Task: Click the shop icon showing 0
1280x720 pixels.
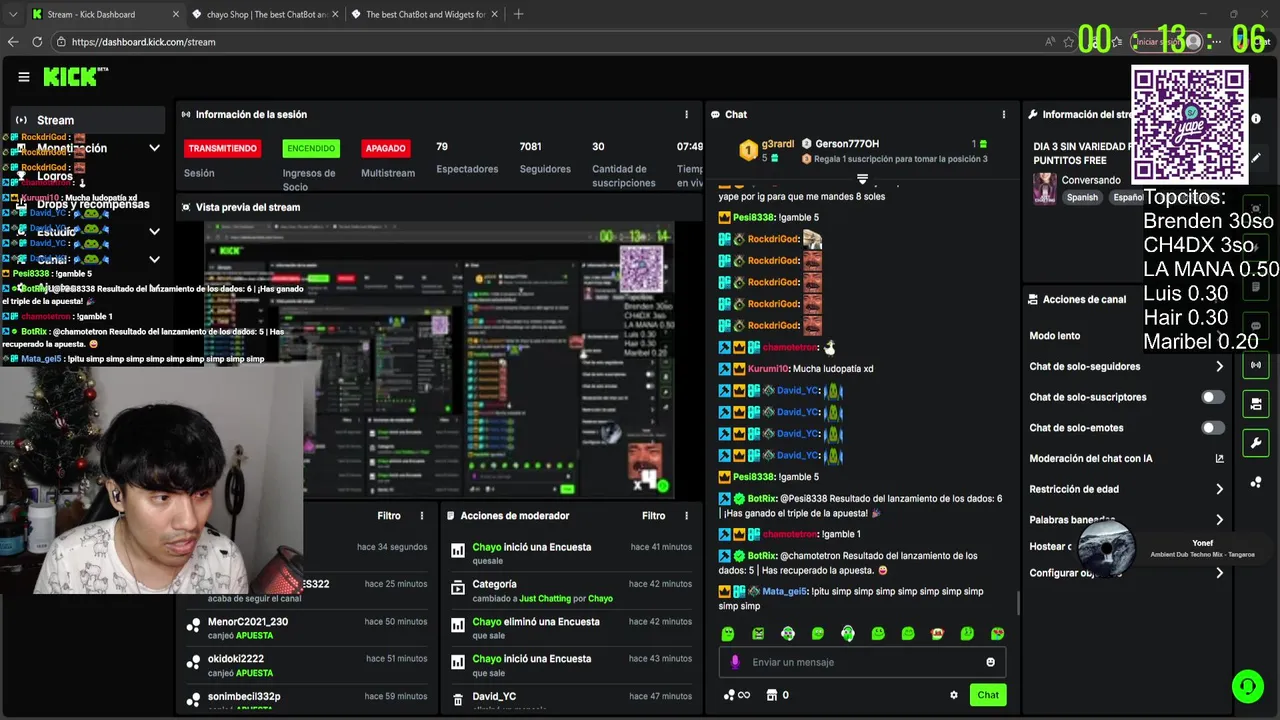Action: point(772,695)
